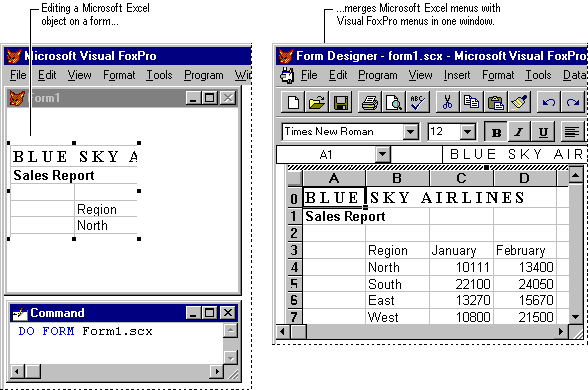Select column D header in spreadsheet

click(x=525, y=178)
